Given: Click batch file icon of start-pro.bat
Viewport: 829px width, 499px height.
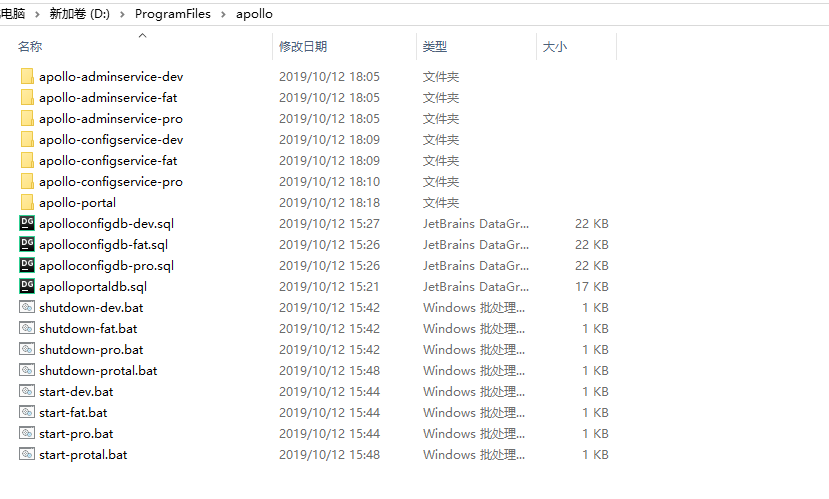Looking at the screenshot, I should pyautogui.click(x=27, y=433).
